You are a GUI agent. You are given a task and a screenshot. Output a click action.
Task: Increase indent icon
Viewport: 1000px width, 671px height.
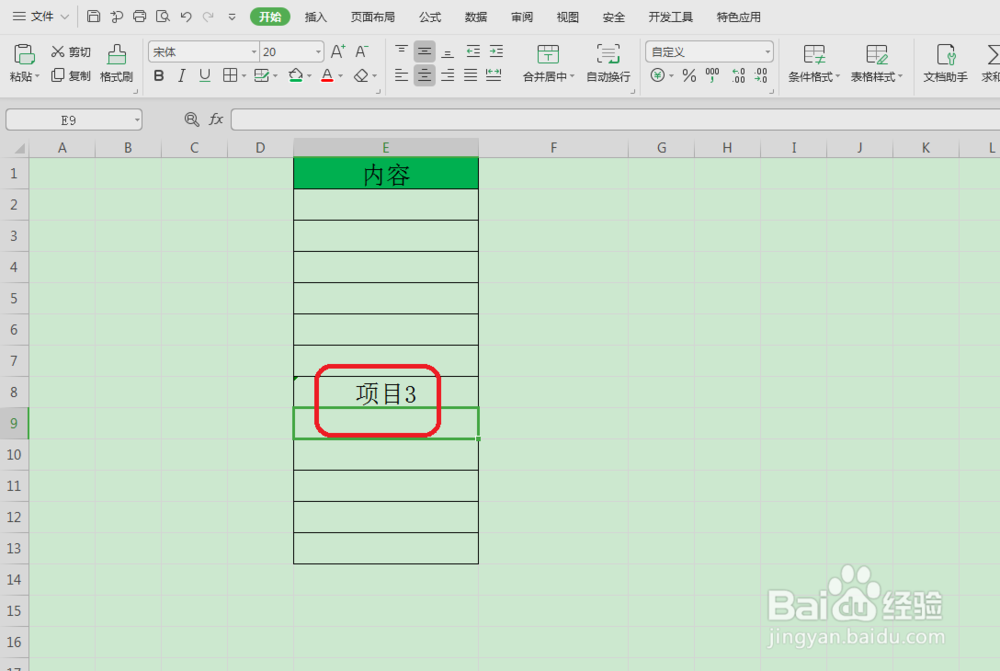tap(496, 52)
